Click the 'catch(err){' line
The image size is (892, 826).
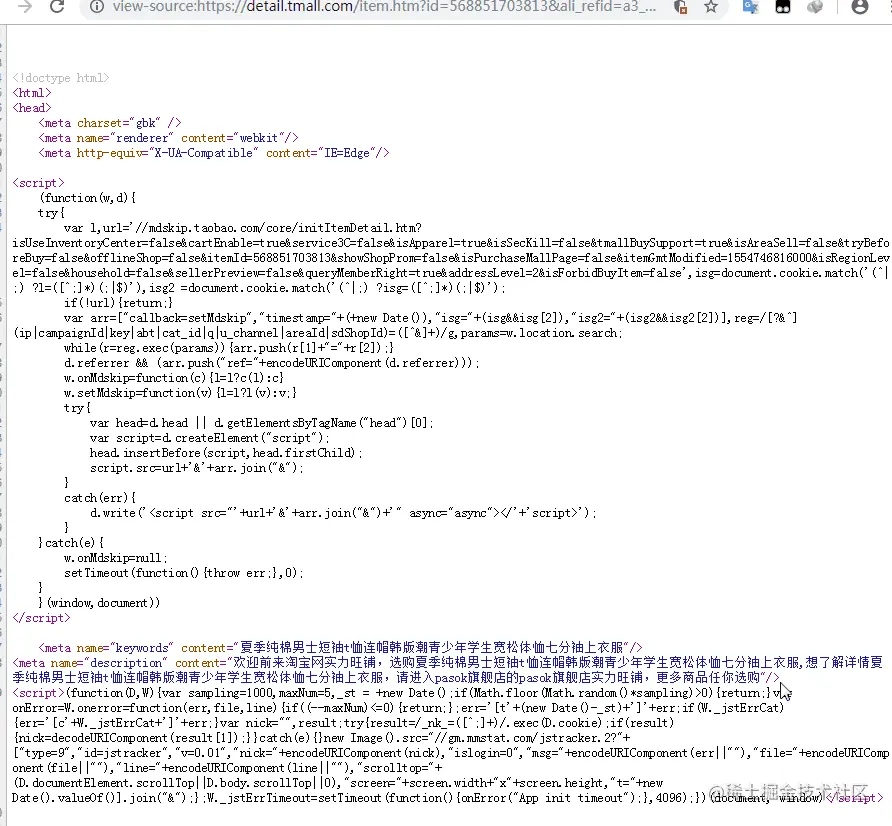click(100, 498)
